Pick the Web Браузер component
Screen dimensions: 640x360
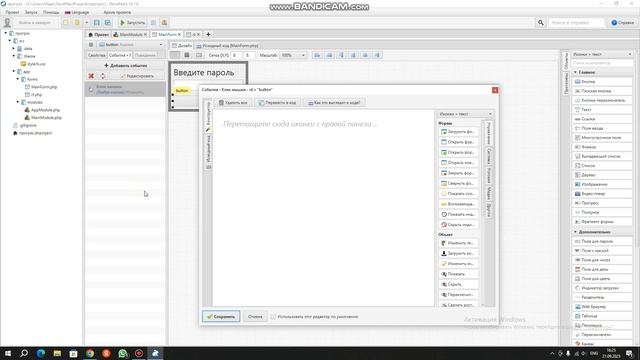click(602, 307)
